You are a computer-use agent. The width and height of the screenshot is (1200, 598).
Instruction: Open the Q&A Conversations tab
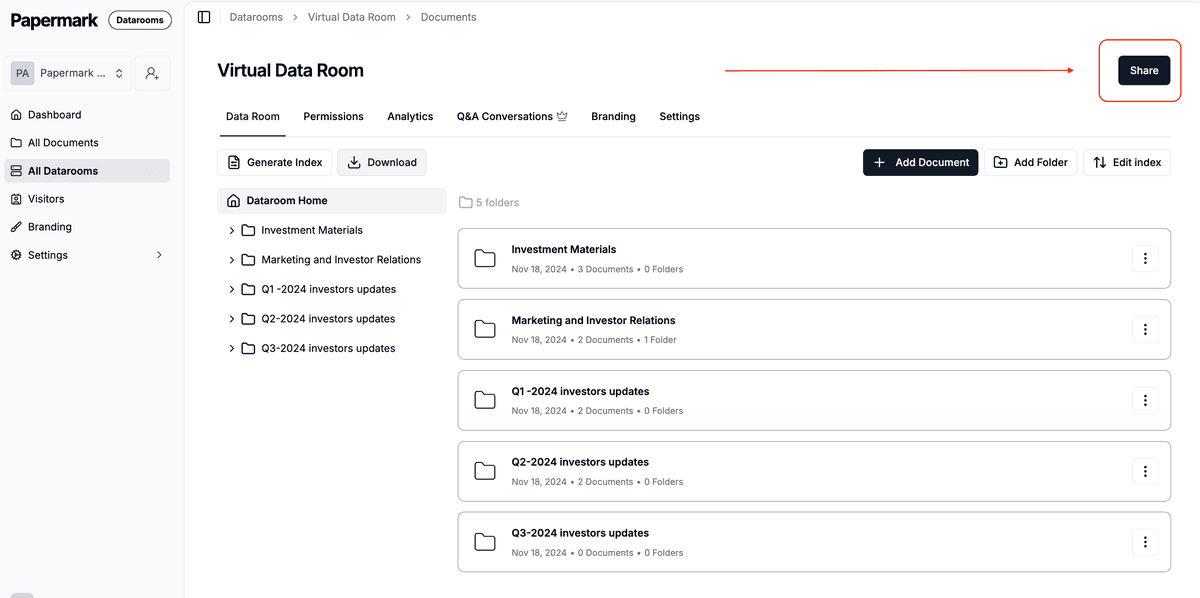511,116
